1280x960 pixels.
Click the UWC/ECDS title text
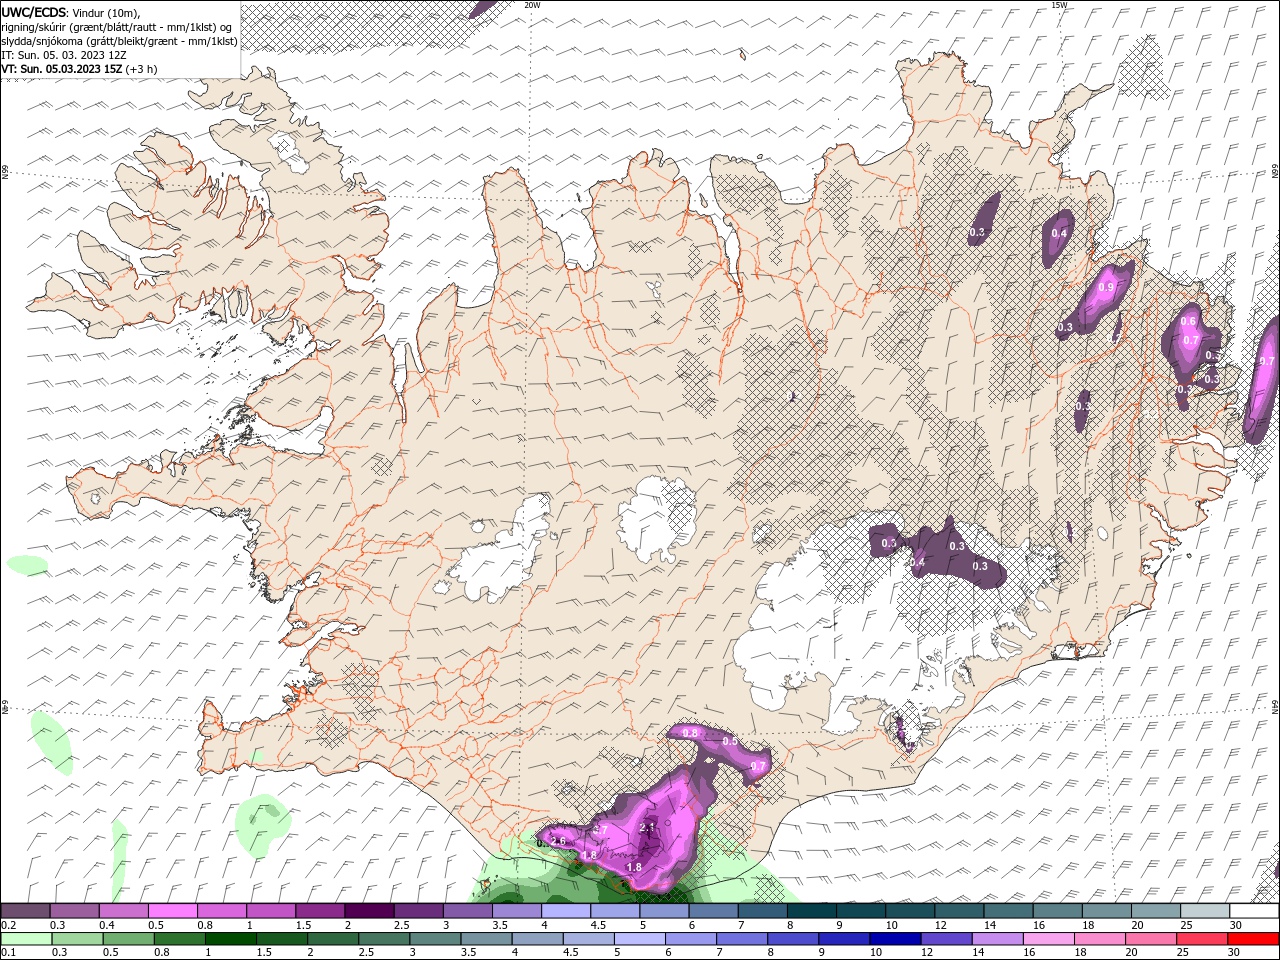pos(35,12)
